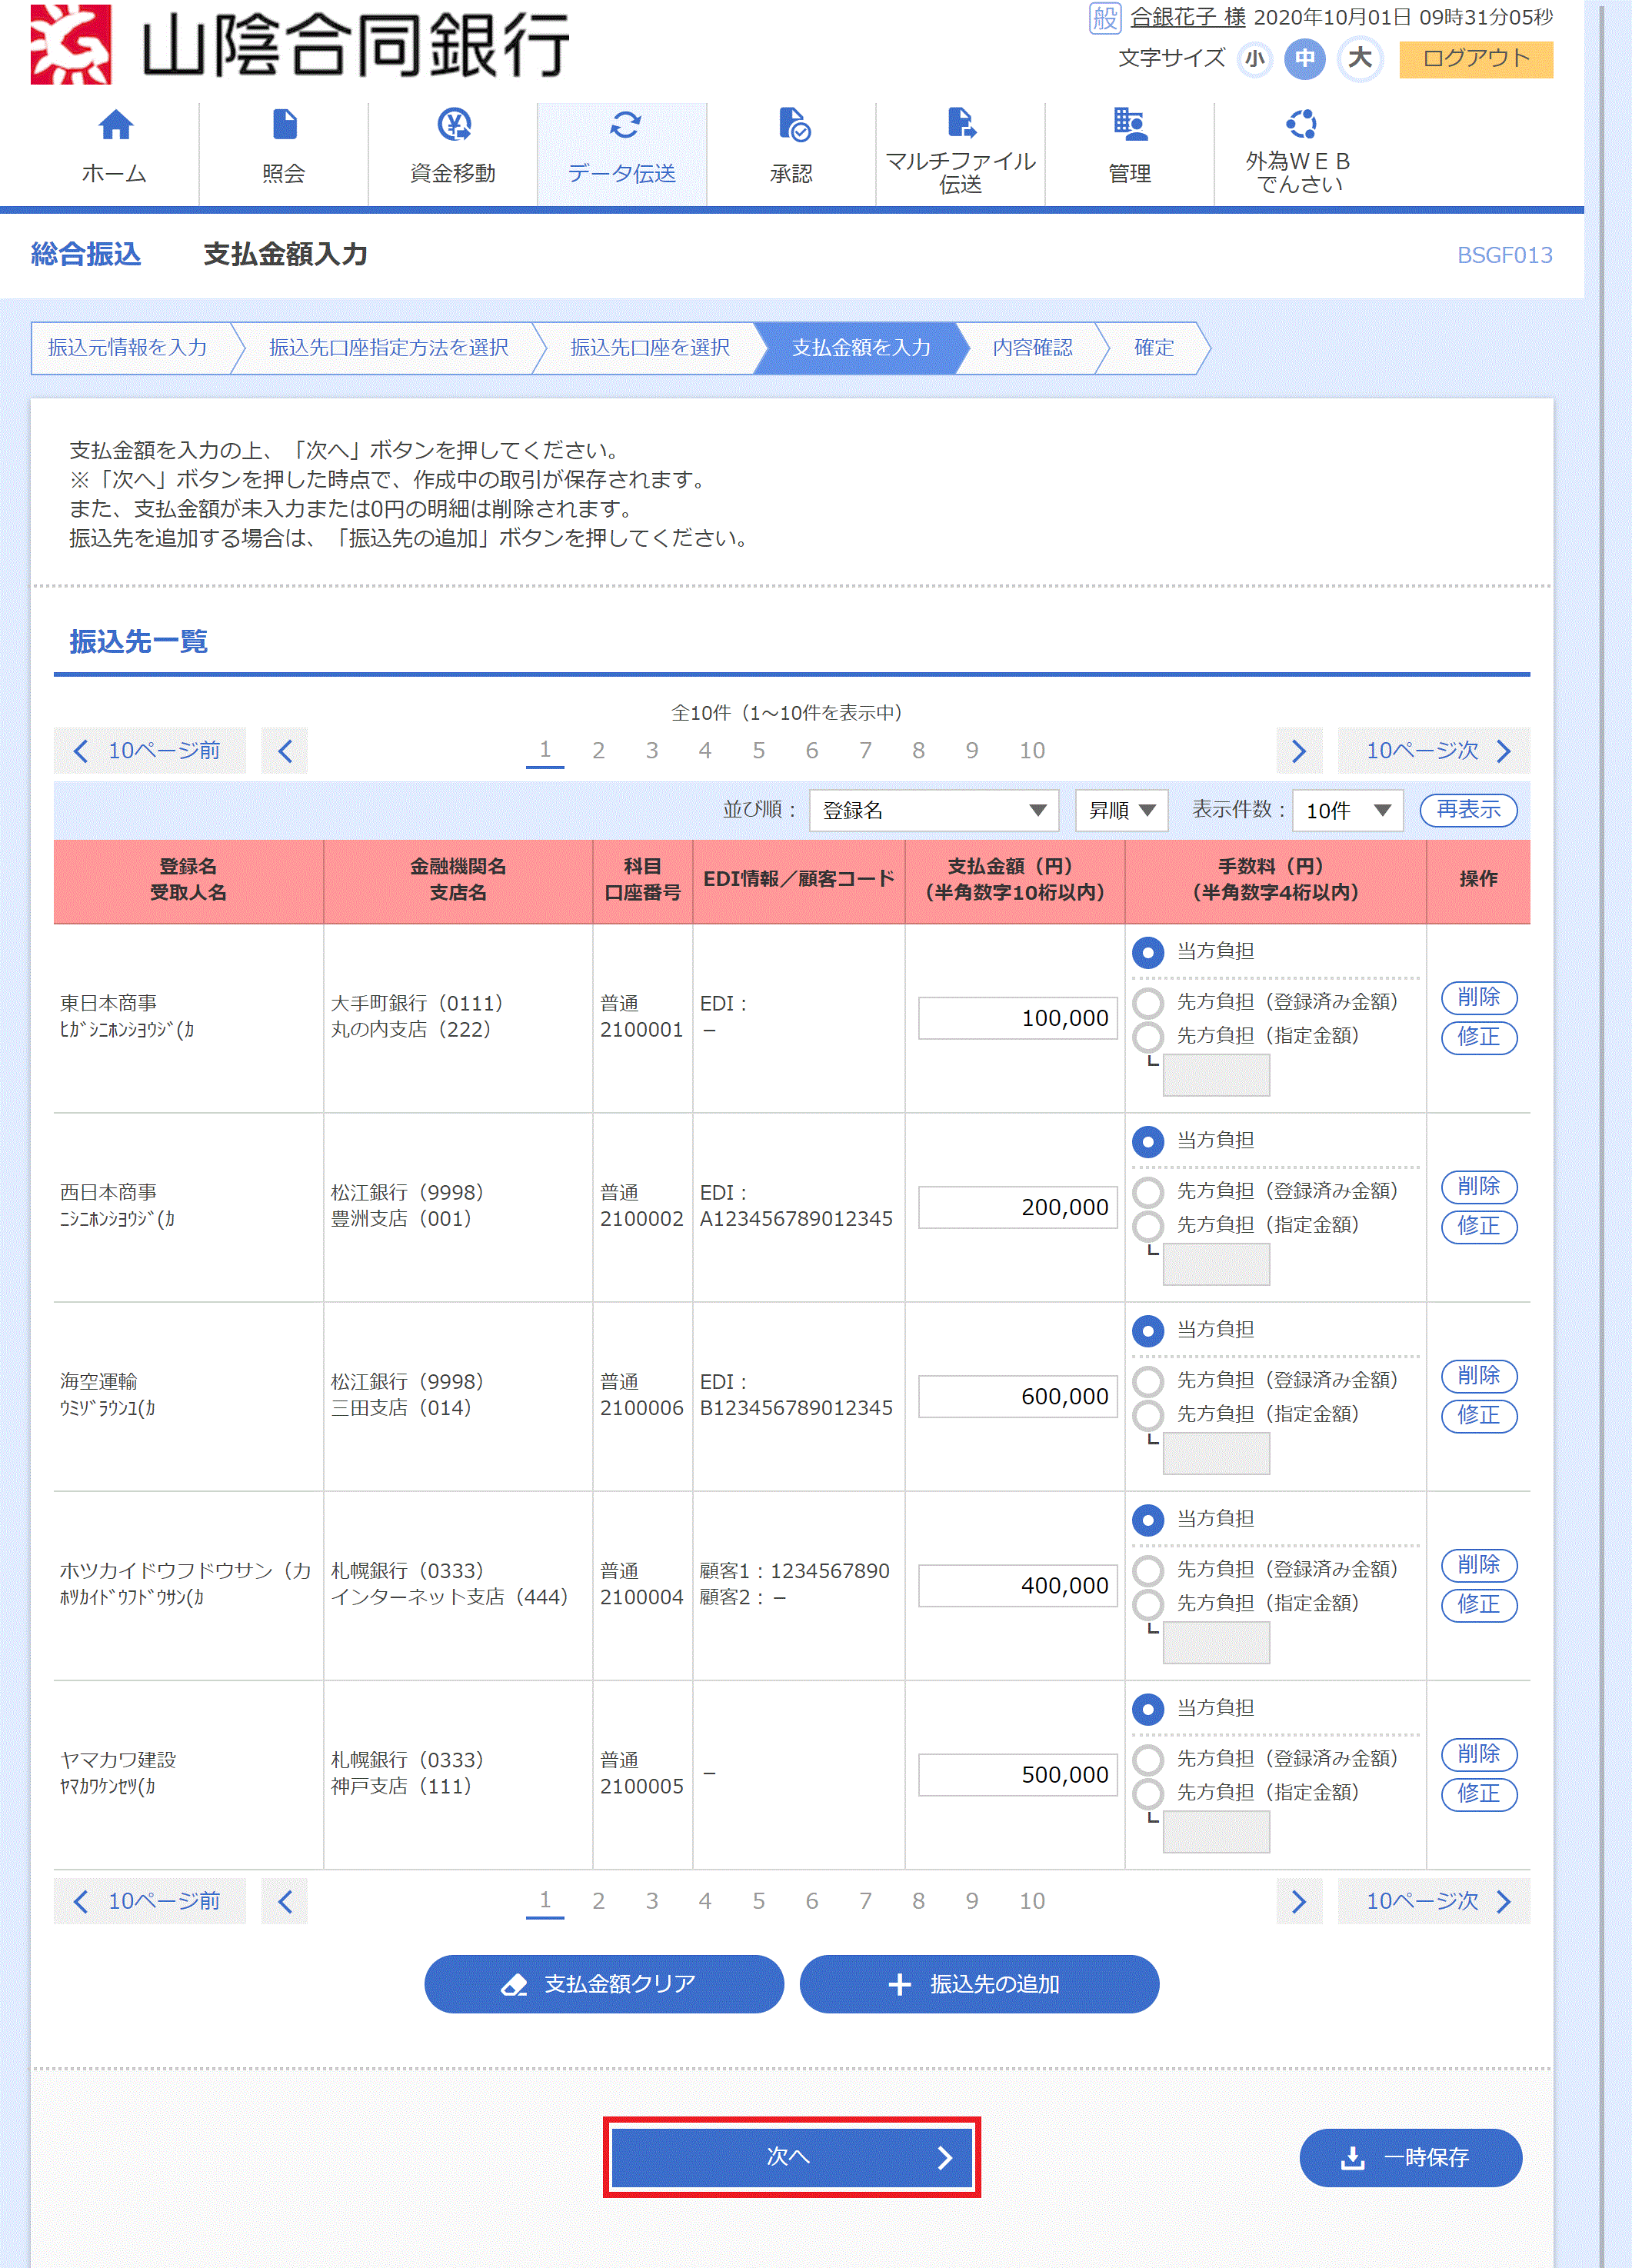This screenshot has height=2268, width=1632.
Task: Go to next page with top right chevron
Action: pyautogui.click(x=1298, y=751)
